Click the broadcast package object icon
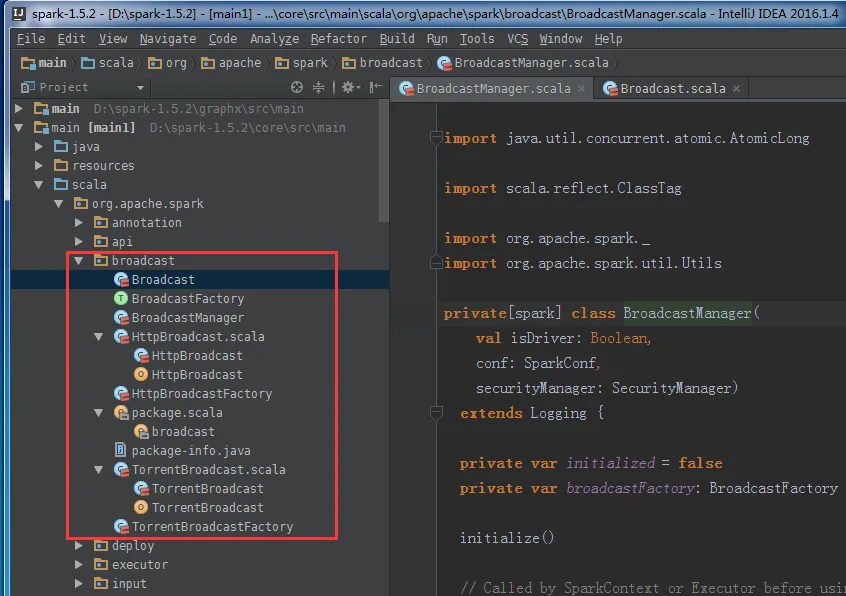This screenshot has height=596, width=846. pyautogui.click(x=141, y=431)
